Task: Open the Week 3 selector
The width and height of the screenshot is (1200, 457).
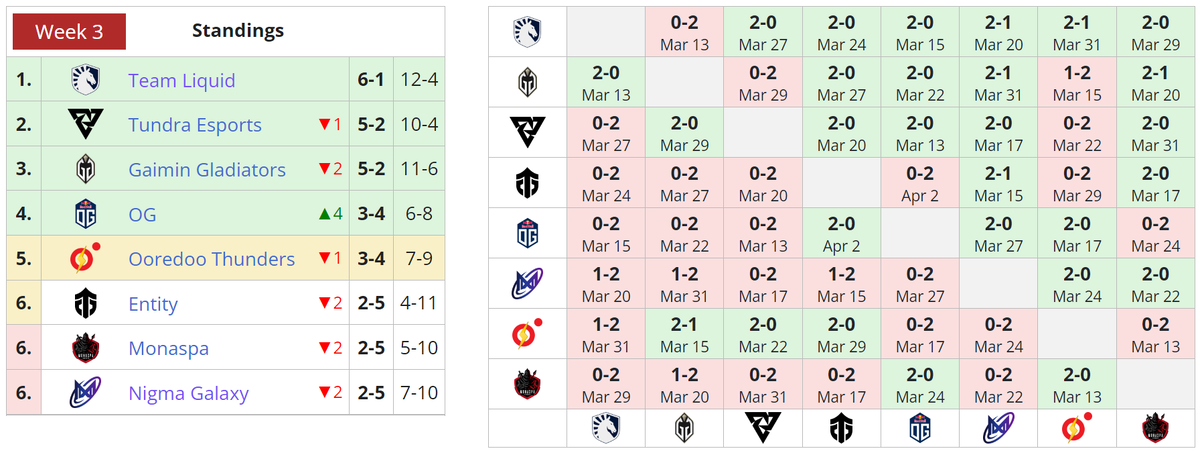Action: [x=69, y=31]
